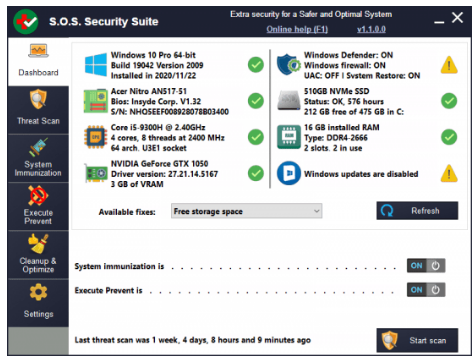Open the Cleanup & Optimize tab
The width and height of the screenshot is (476, 362).
[x=38, y=255]
